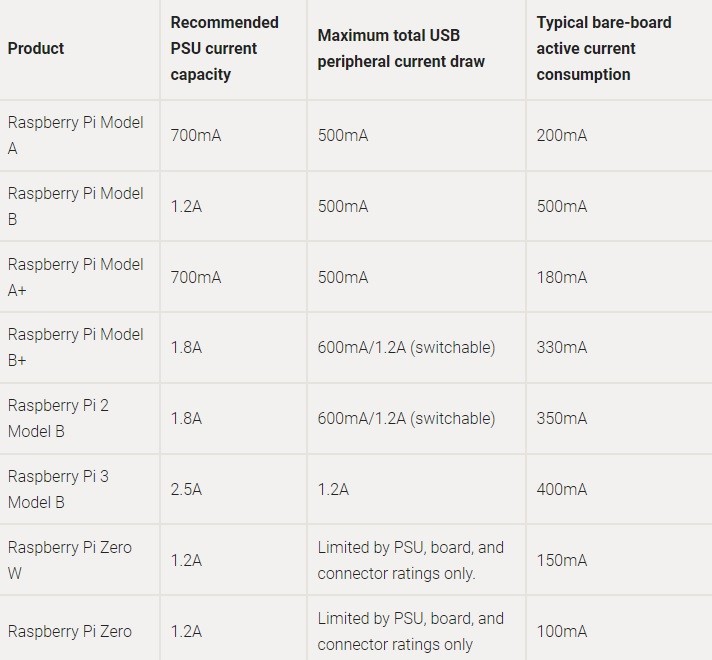Click Typical bare-board active current header
712x660 pixels.
pos(603,48)
